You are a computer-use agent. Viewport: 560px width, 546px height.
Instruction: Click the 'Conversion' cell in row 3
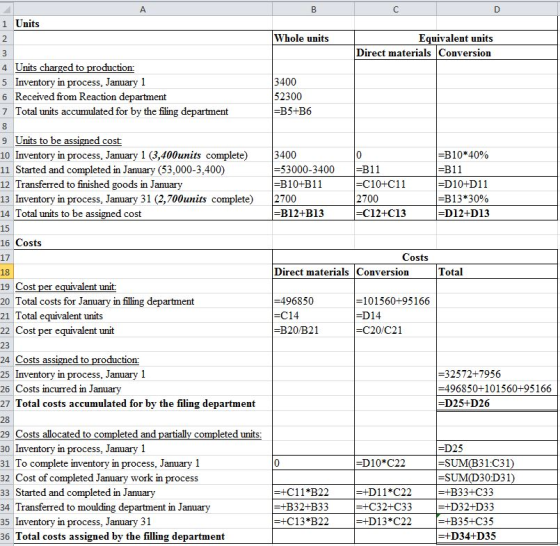click(x=497, y=53)
